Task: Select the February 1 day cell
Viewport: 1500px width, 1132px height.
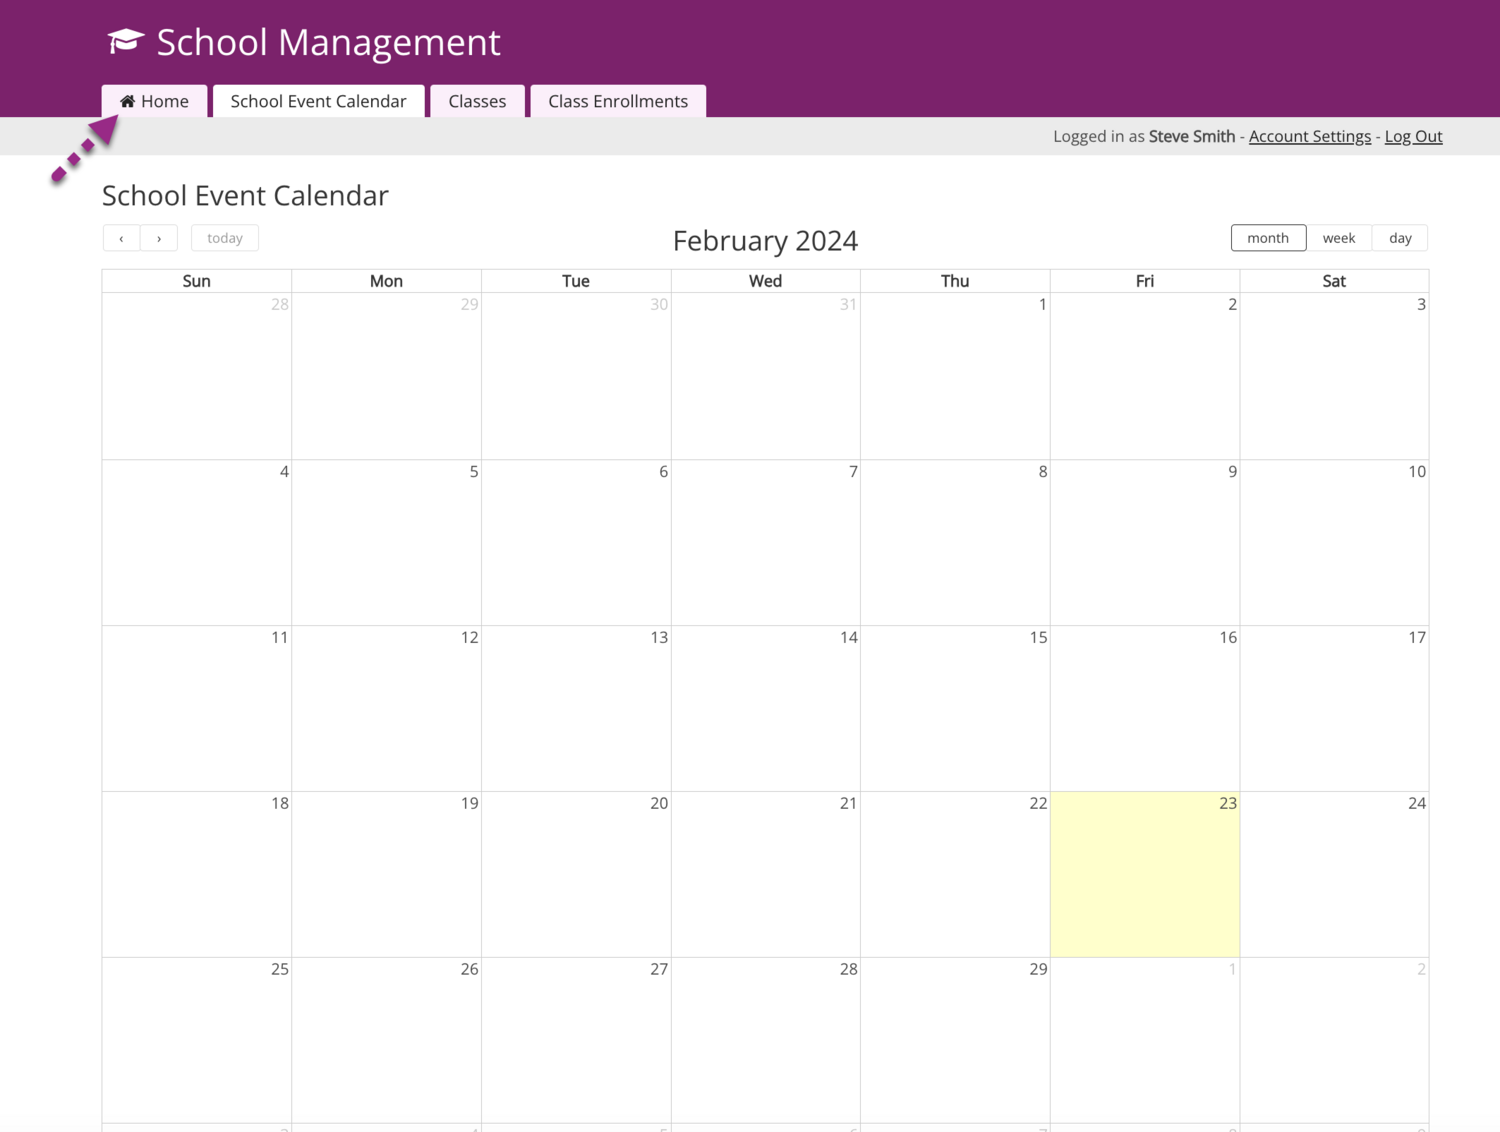Action: coord(955,377)
